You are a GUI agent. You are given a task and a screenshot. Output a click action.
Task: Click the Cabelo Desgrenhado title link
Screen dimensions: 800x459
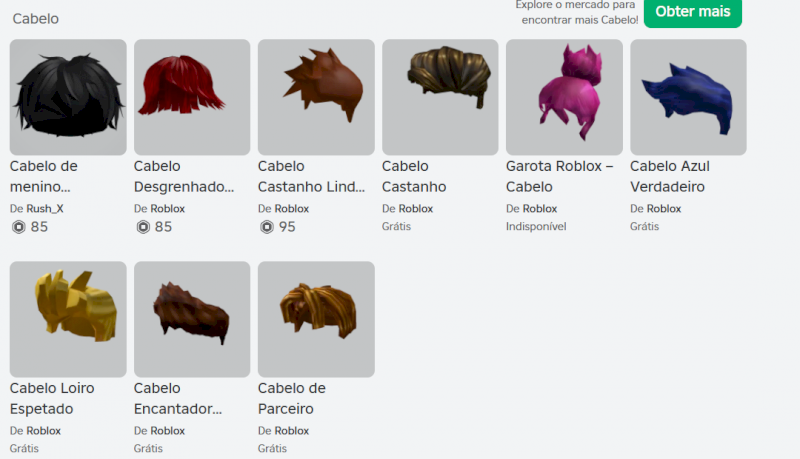pyautogui.click(x=184, y=176)
